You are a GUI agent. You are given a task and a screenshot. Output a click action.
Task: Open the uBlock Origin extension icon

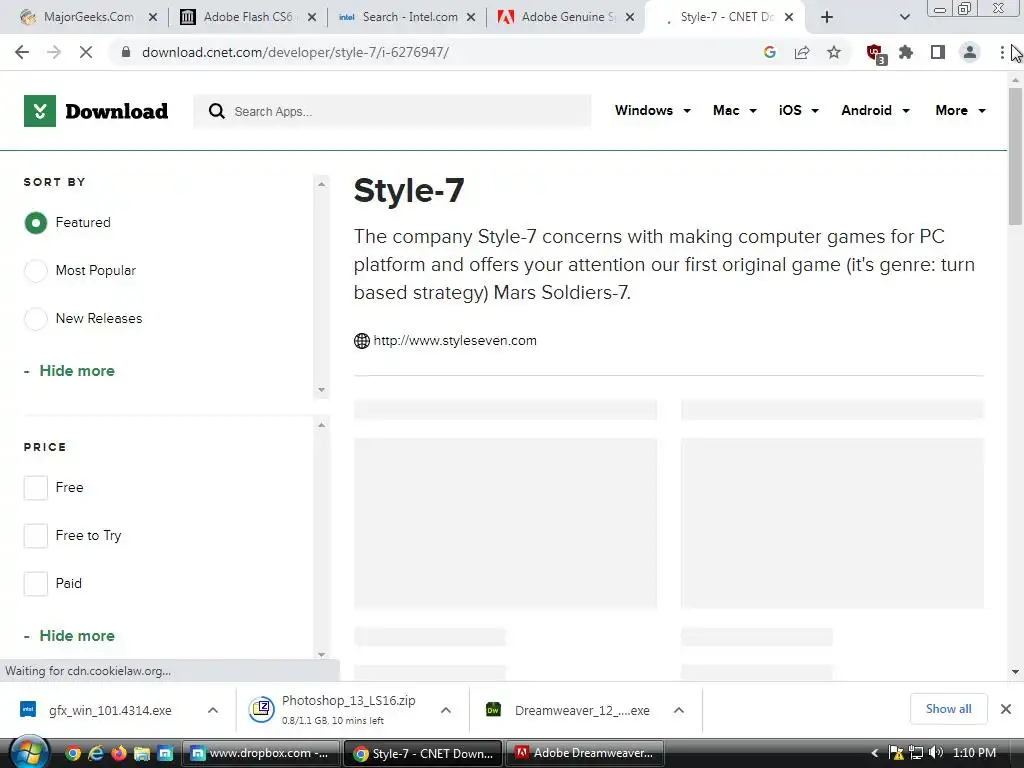click(x=875, y=53)
